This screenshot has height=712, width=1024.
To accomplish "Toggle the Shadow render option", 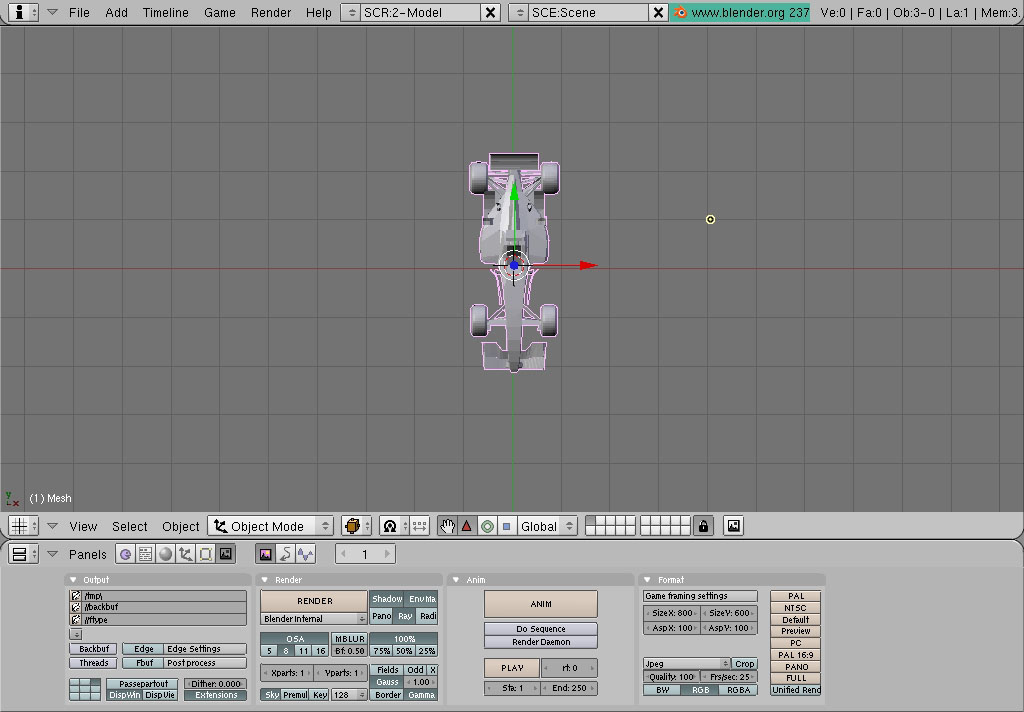I will click(x=387, y=599).
